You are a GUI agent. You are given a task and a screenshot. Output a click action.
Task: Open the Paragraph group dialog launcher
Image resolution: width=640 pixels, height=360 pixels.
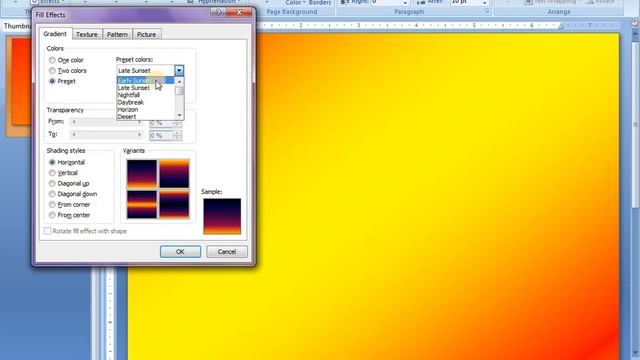pyautogui.click(x=487, y=12)
